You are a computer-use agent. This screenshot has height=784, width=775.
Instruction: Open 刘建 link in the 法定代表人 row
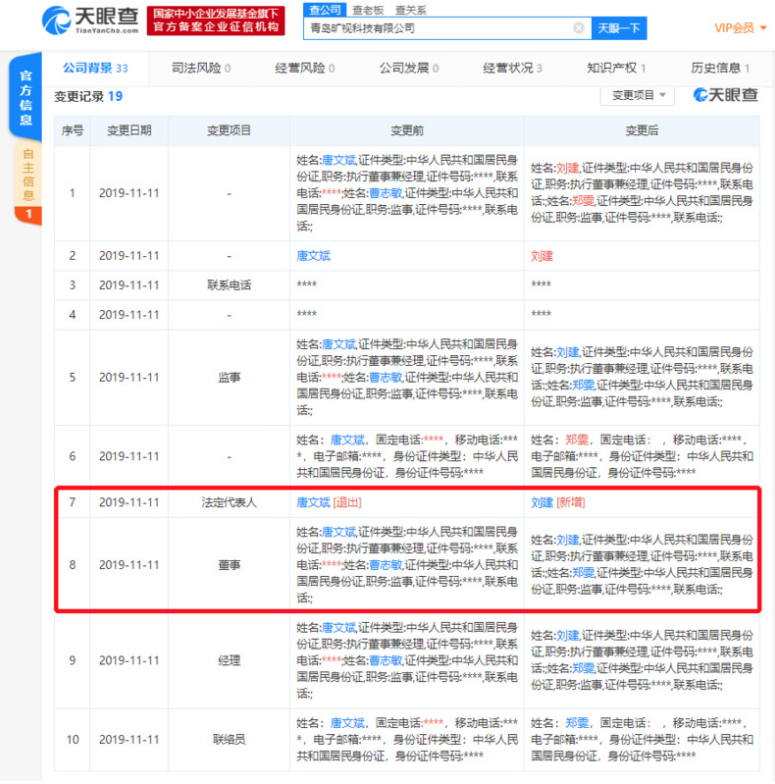[x=542, y=502]
